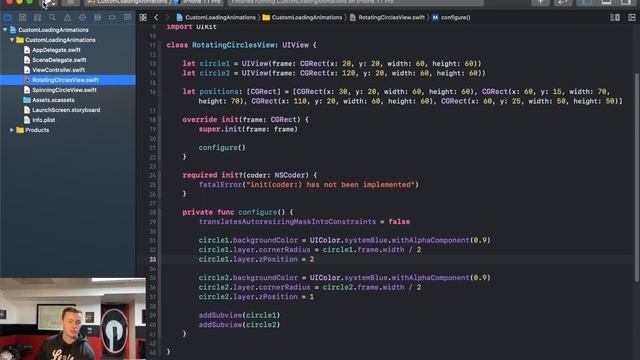Open the related items grid menu

coord(143,18)
